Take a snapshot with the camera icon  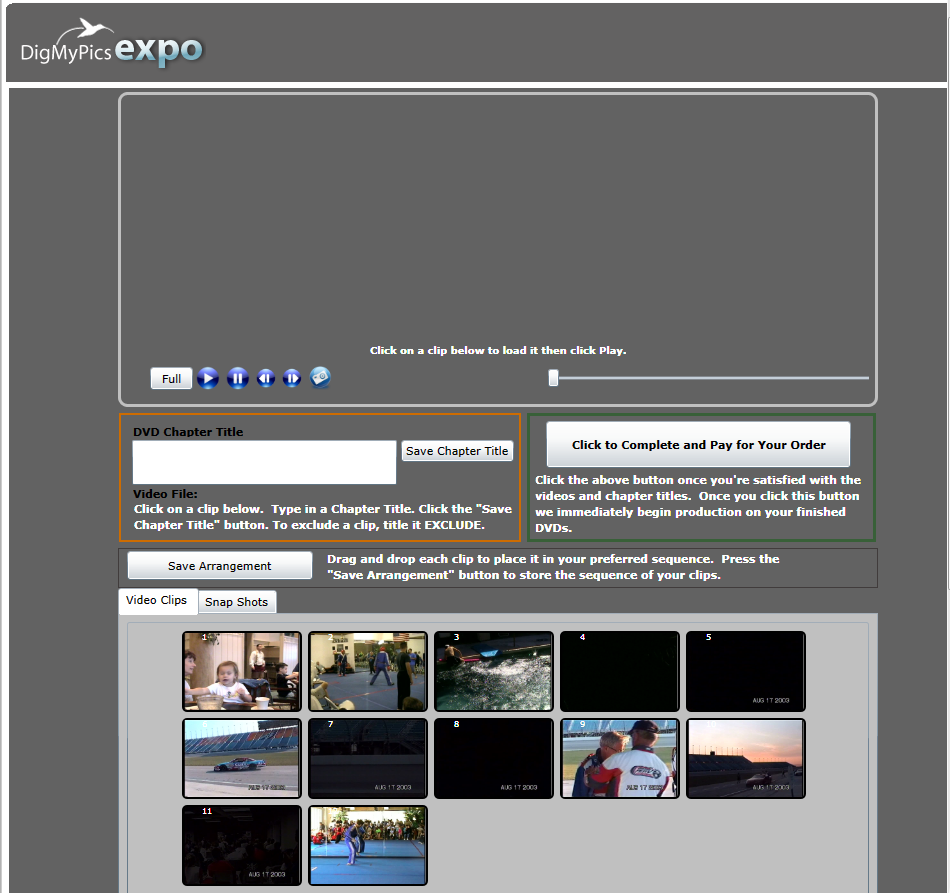(320, 377)
